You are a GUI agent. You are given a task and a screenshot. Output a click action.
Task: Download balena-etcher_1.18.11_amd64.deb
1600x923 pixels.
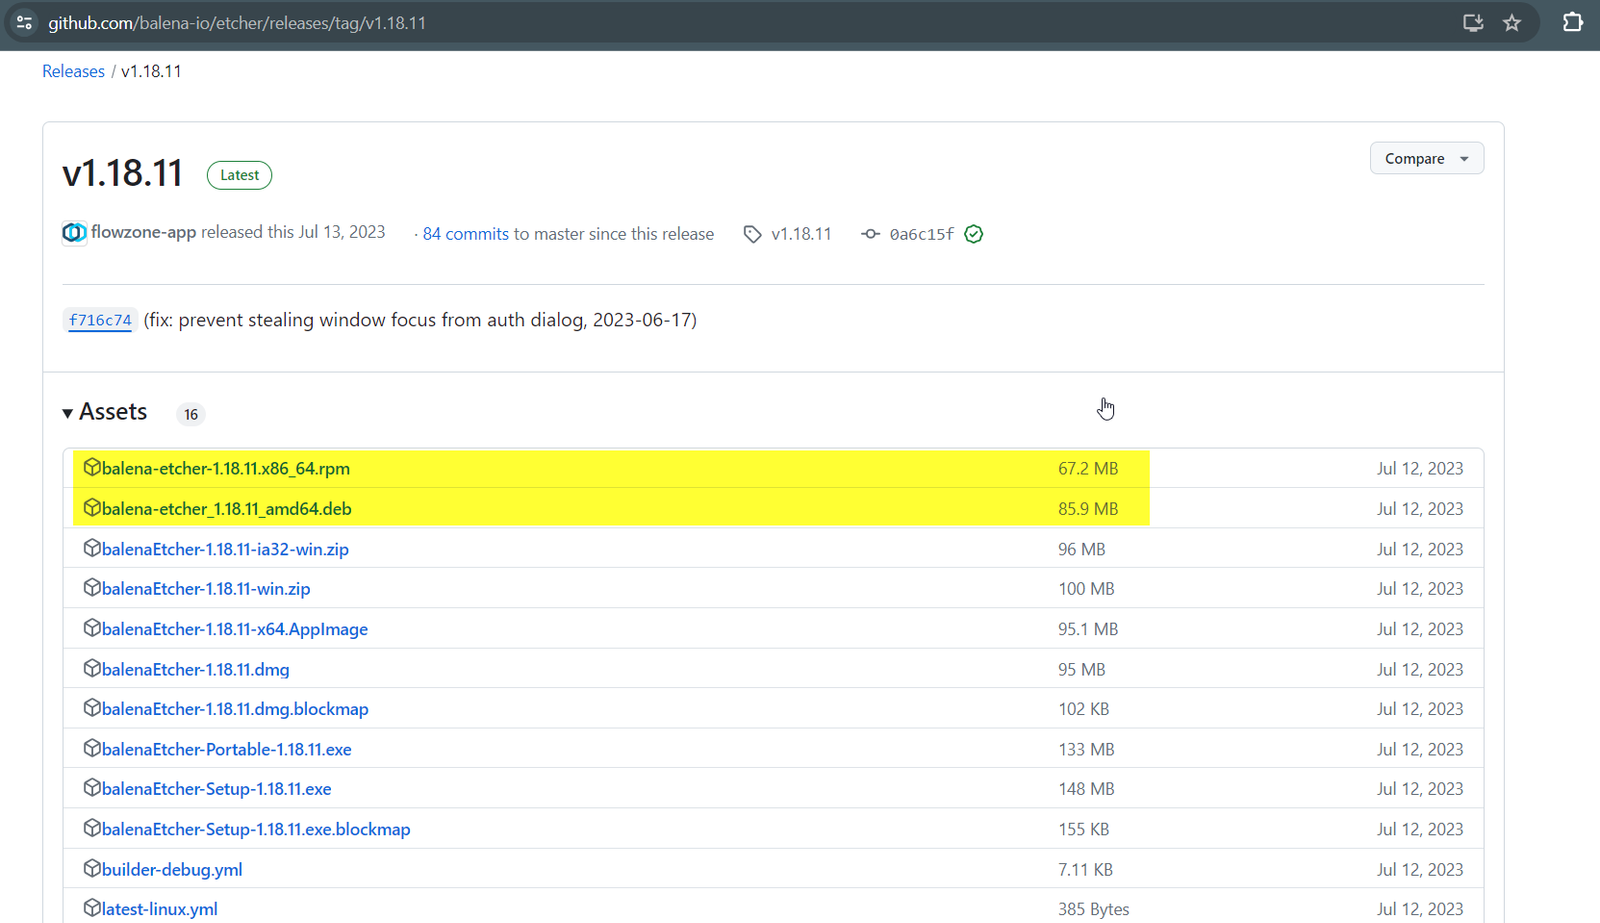point(227,508)
